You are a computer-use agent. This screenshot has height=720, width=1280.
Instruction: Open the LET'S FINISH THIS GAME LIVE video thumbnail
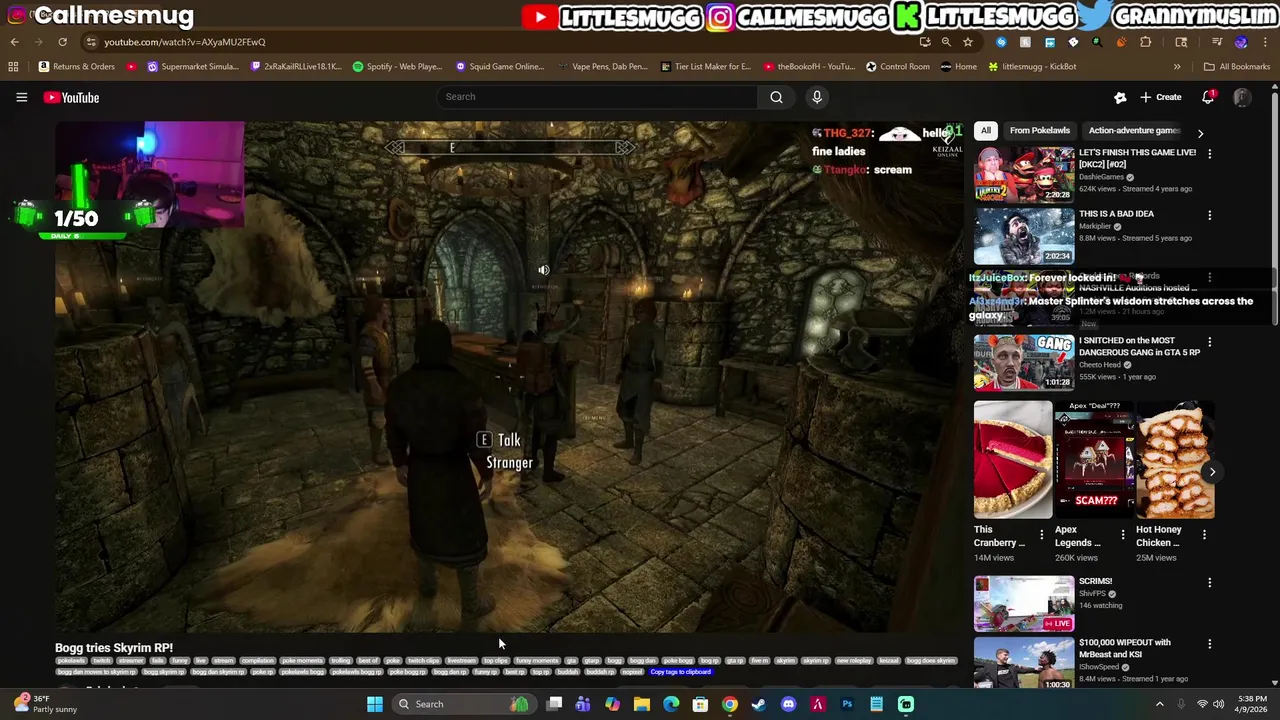click(1024, 174)
